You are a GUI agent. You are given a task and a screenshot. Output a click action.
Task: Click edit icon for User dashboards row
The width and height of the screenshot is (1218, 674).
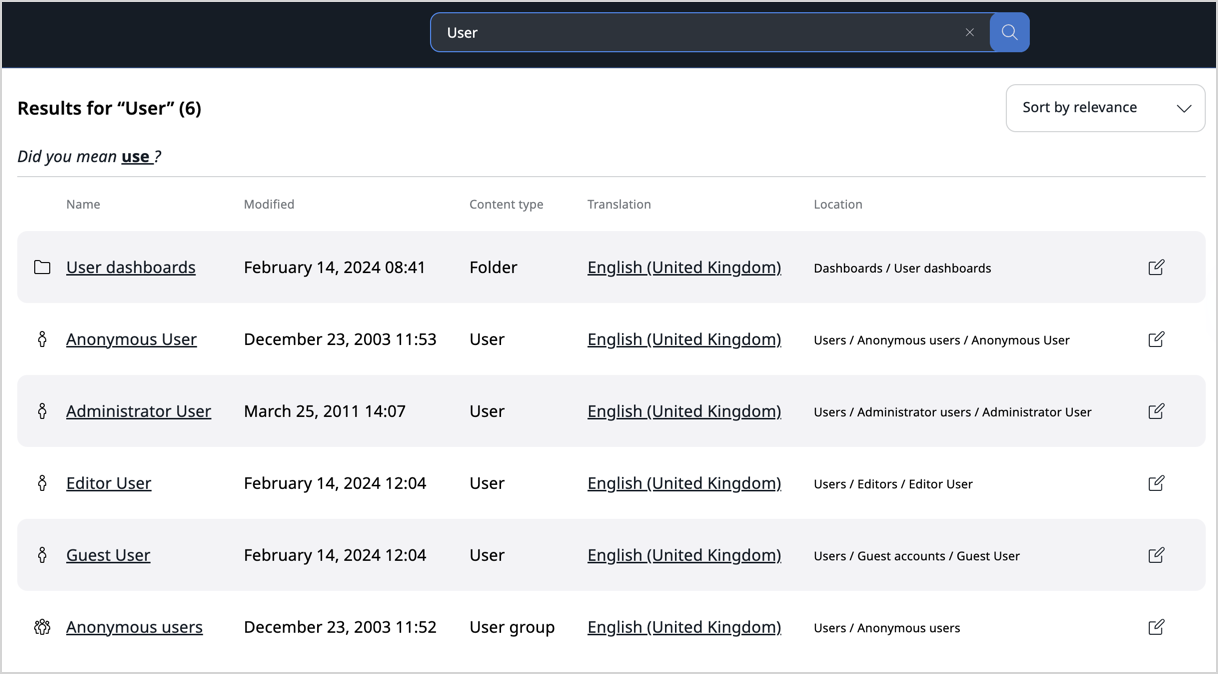[x=1156, y=267]
